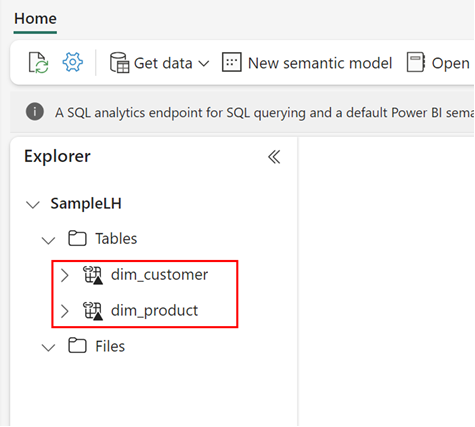Collapse the SampleLH node chevron

(33, 204)
